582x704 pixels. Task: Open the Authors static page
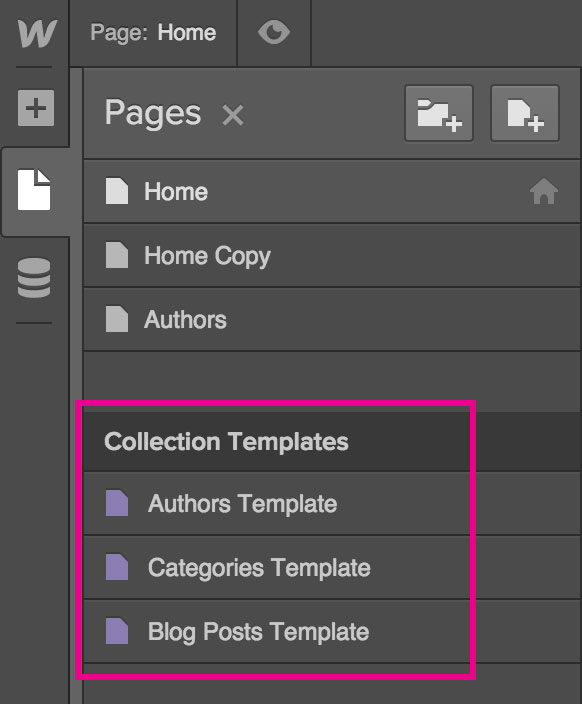[332, 320]
